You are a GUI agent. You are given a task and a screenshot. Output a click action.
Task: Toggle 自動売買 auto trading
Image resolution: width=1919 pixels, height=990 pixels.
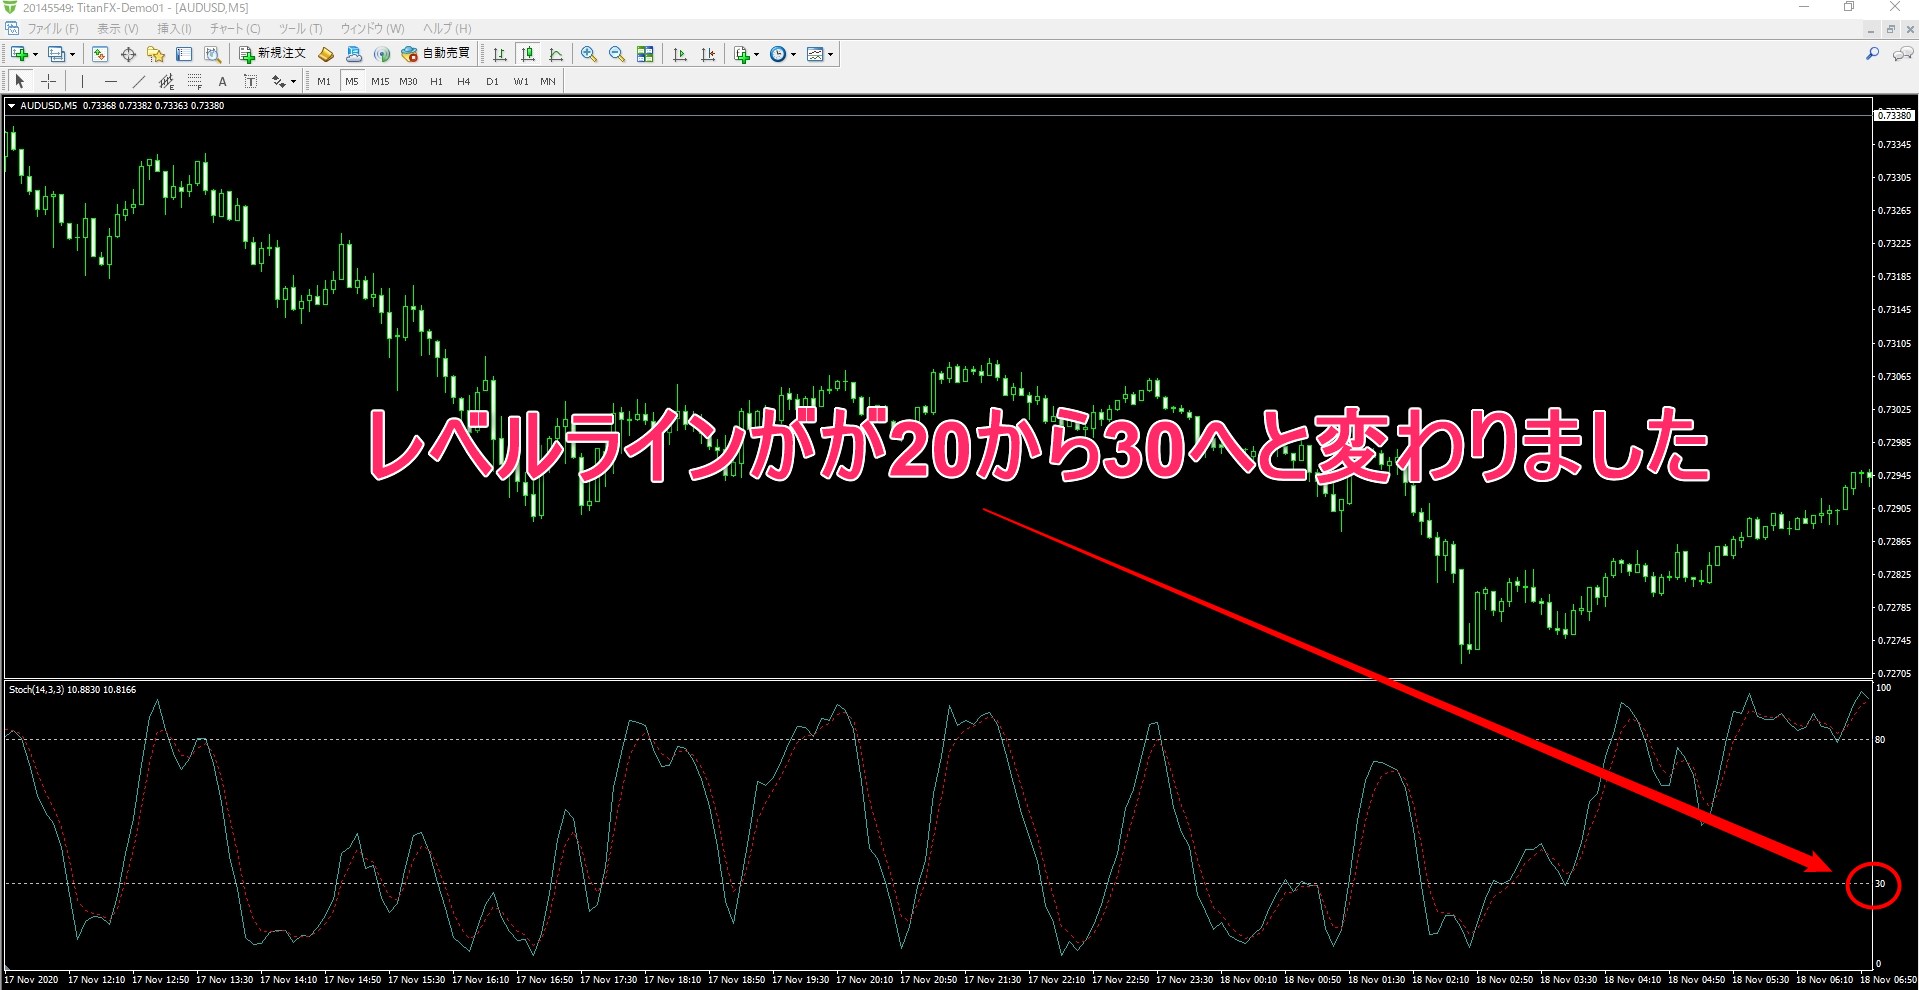click(435, 54)
